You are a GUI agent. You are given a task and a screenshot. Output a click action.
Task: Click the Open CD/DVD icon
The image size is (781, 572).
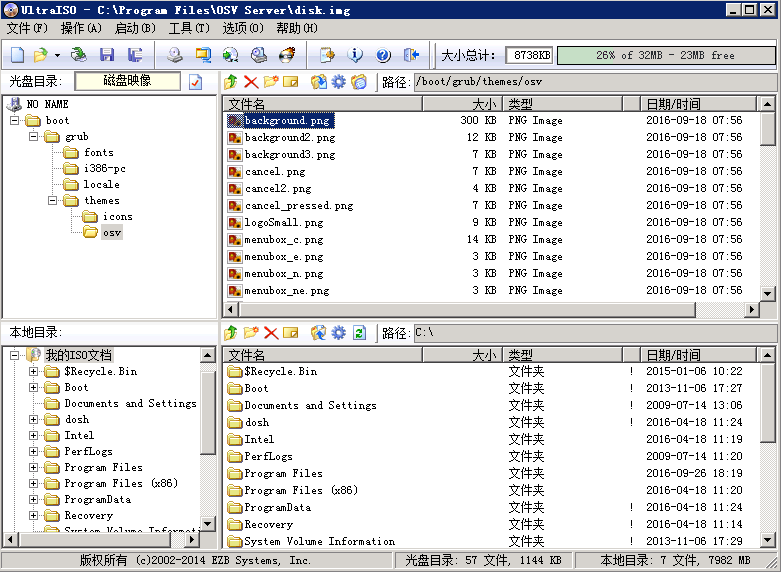[78, 55]
